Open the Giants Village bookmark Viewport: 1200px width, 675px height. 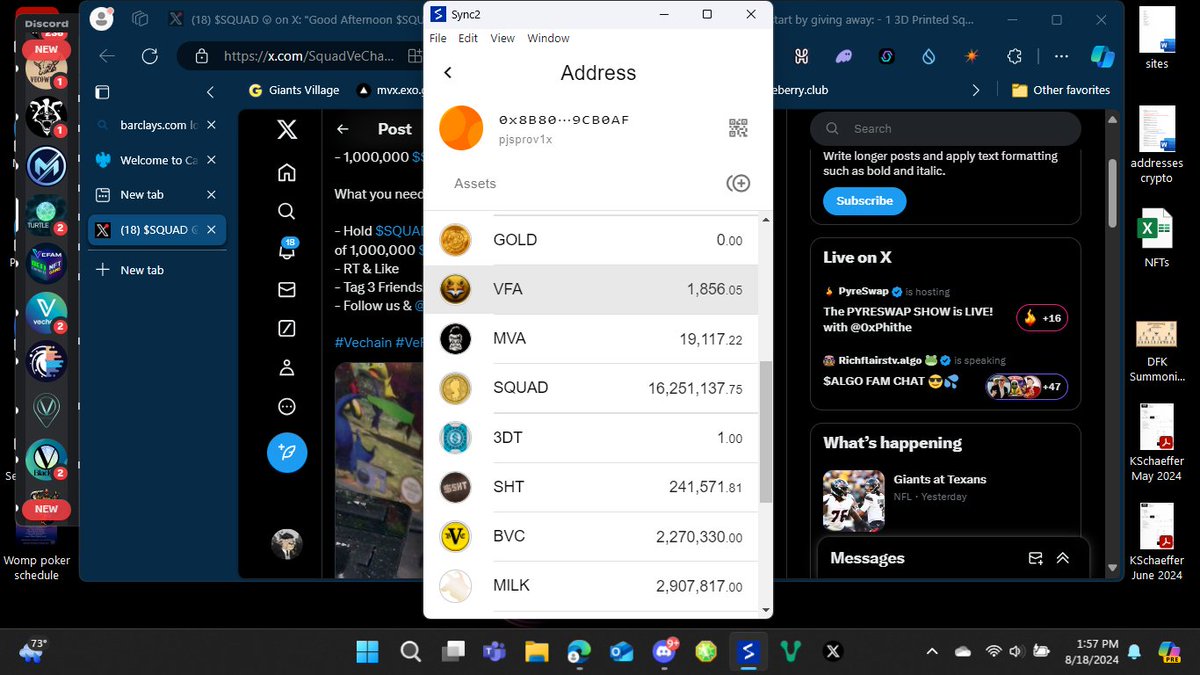(x=294, y=90)
